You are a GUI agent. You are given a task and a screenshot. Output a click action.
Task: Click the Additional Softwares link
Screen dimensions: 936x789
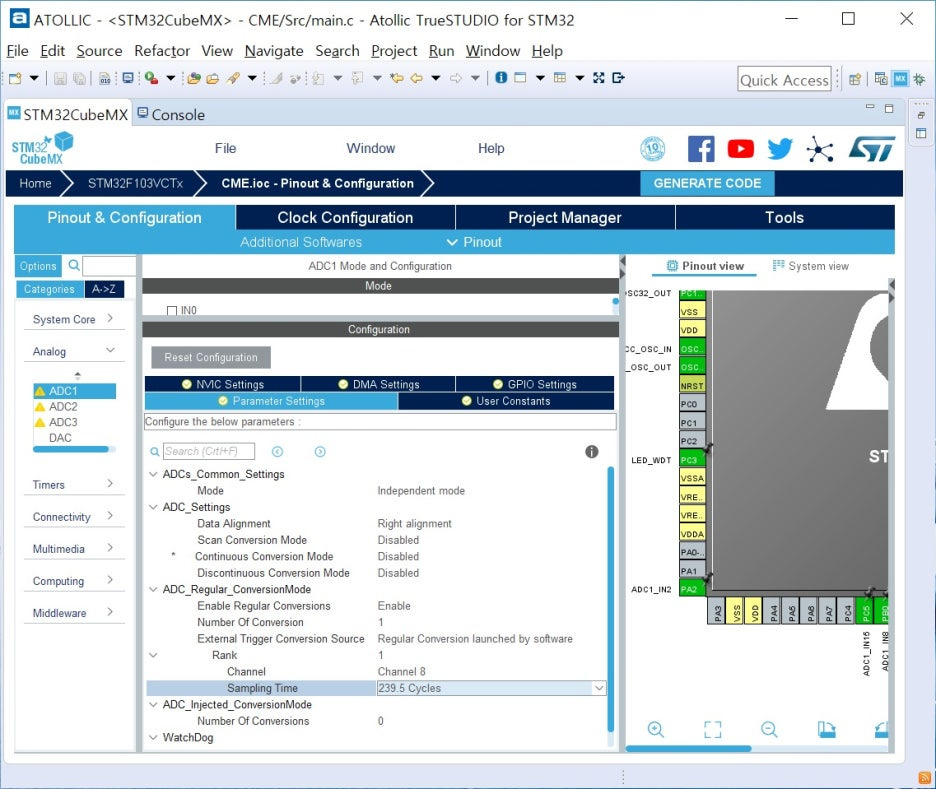pyautogui.click(x=301, y=242)
